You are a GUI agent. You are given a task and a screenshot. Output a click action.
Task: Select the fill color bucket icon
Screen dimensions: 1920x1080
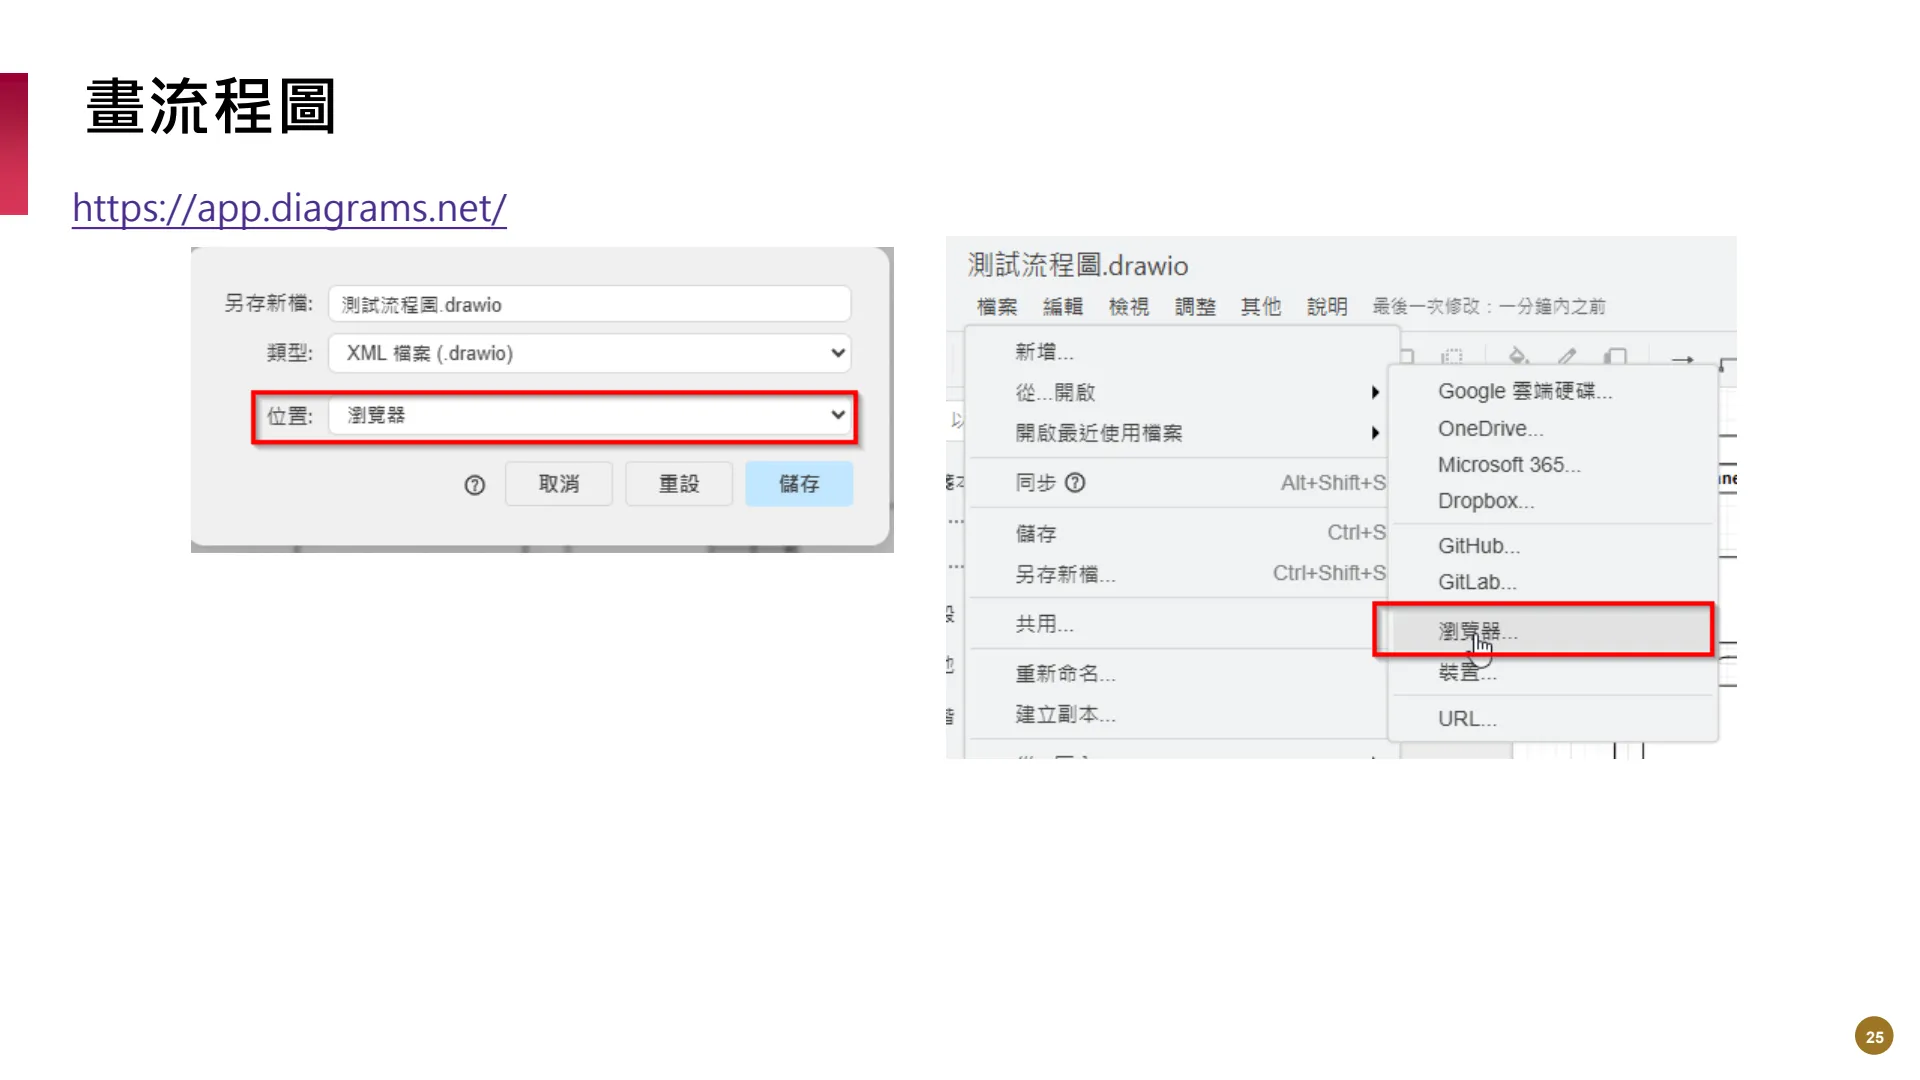1518,356
